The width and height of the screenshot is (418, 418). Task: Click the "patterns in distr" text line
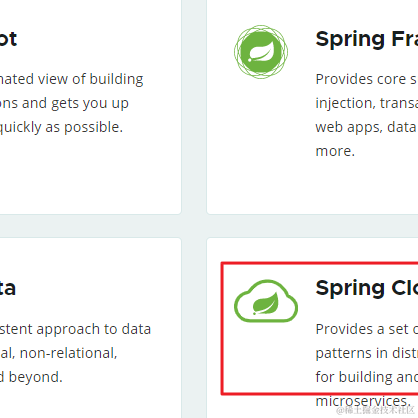[366, 353]
